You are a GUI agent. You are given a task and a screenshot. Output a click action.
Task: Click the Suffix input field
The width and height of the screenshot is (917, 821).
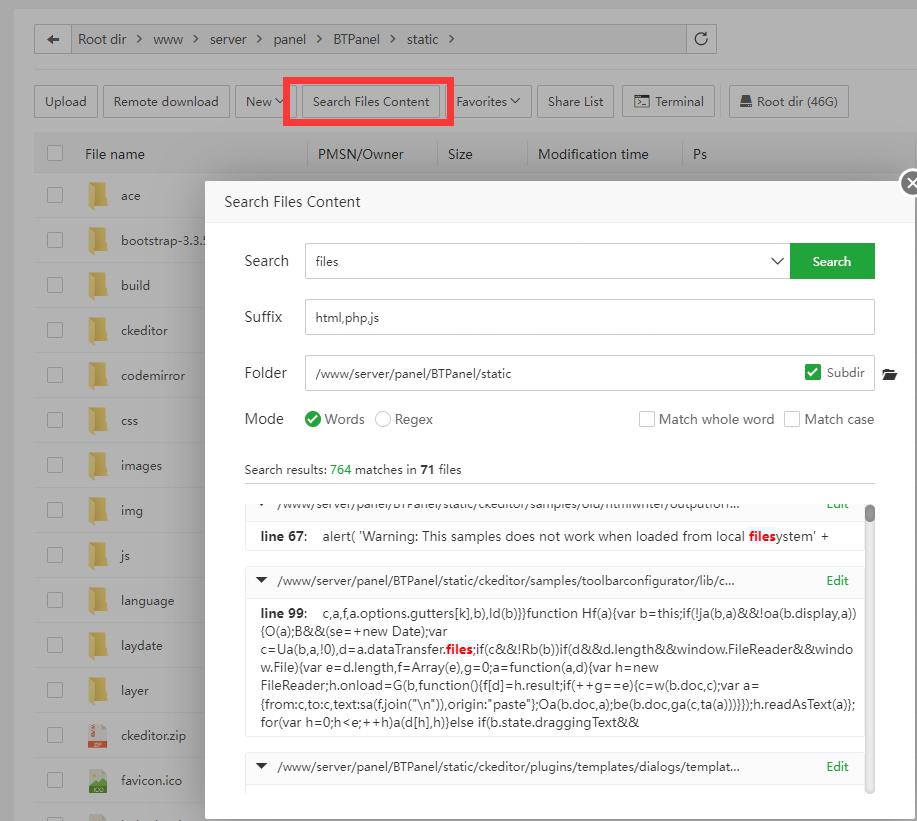pyautogui.click(x=589, y=317)
